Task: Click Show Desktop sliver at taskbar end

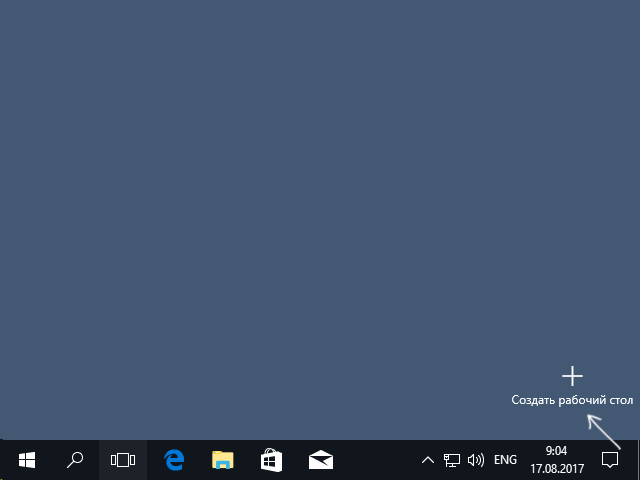Action: 638,460
